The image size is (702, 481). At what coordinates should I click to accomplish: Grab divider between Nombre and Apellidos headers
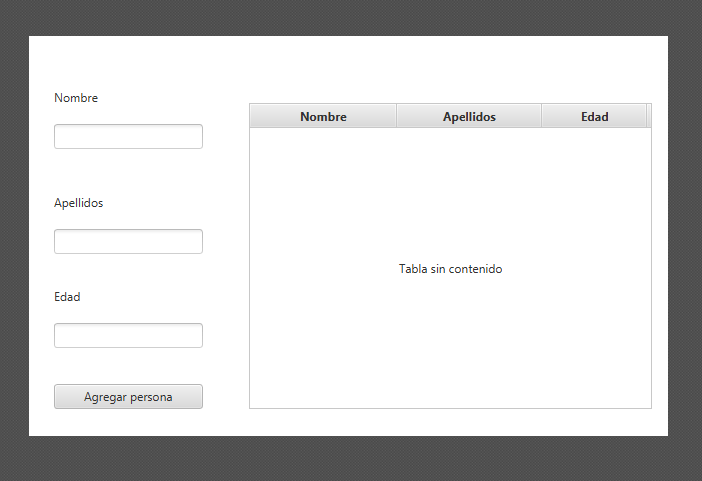(397, 117)
